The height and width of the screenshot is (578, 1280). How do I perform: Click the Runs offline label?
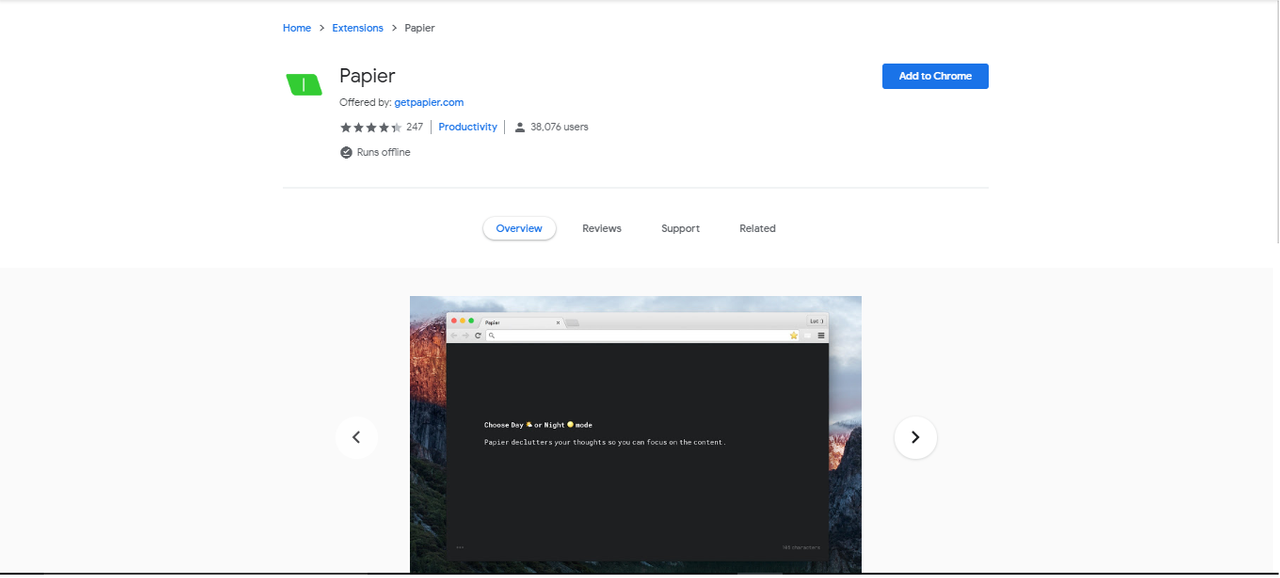384,152
